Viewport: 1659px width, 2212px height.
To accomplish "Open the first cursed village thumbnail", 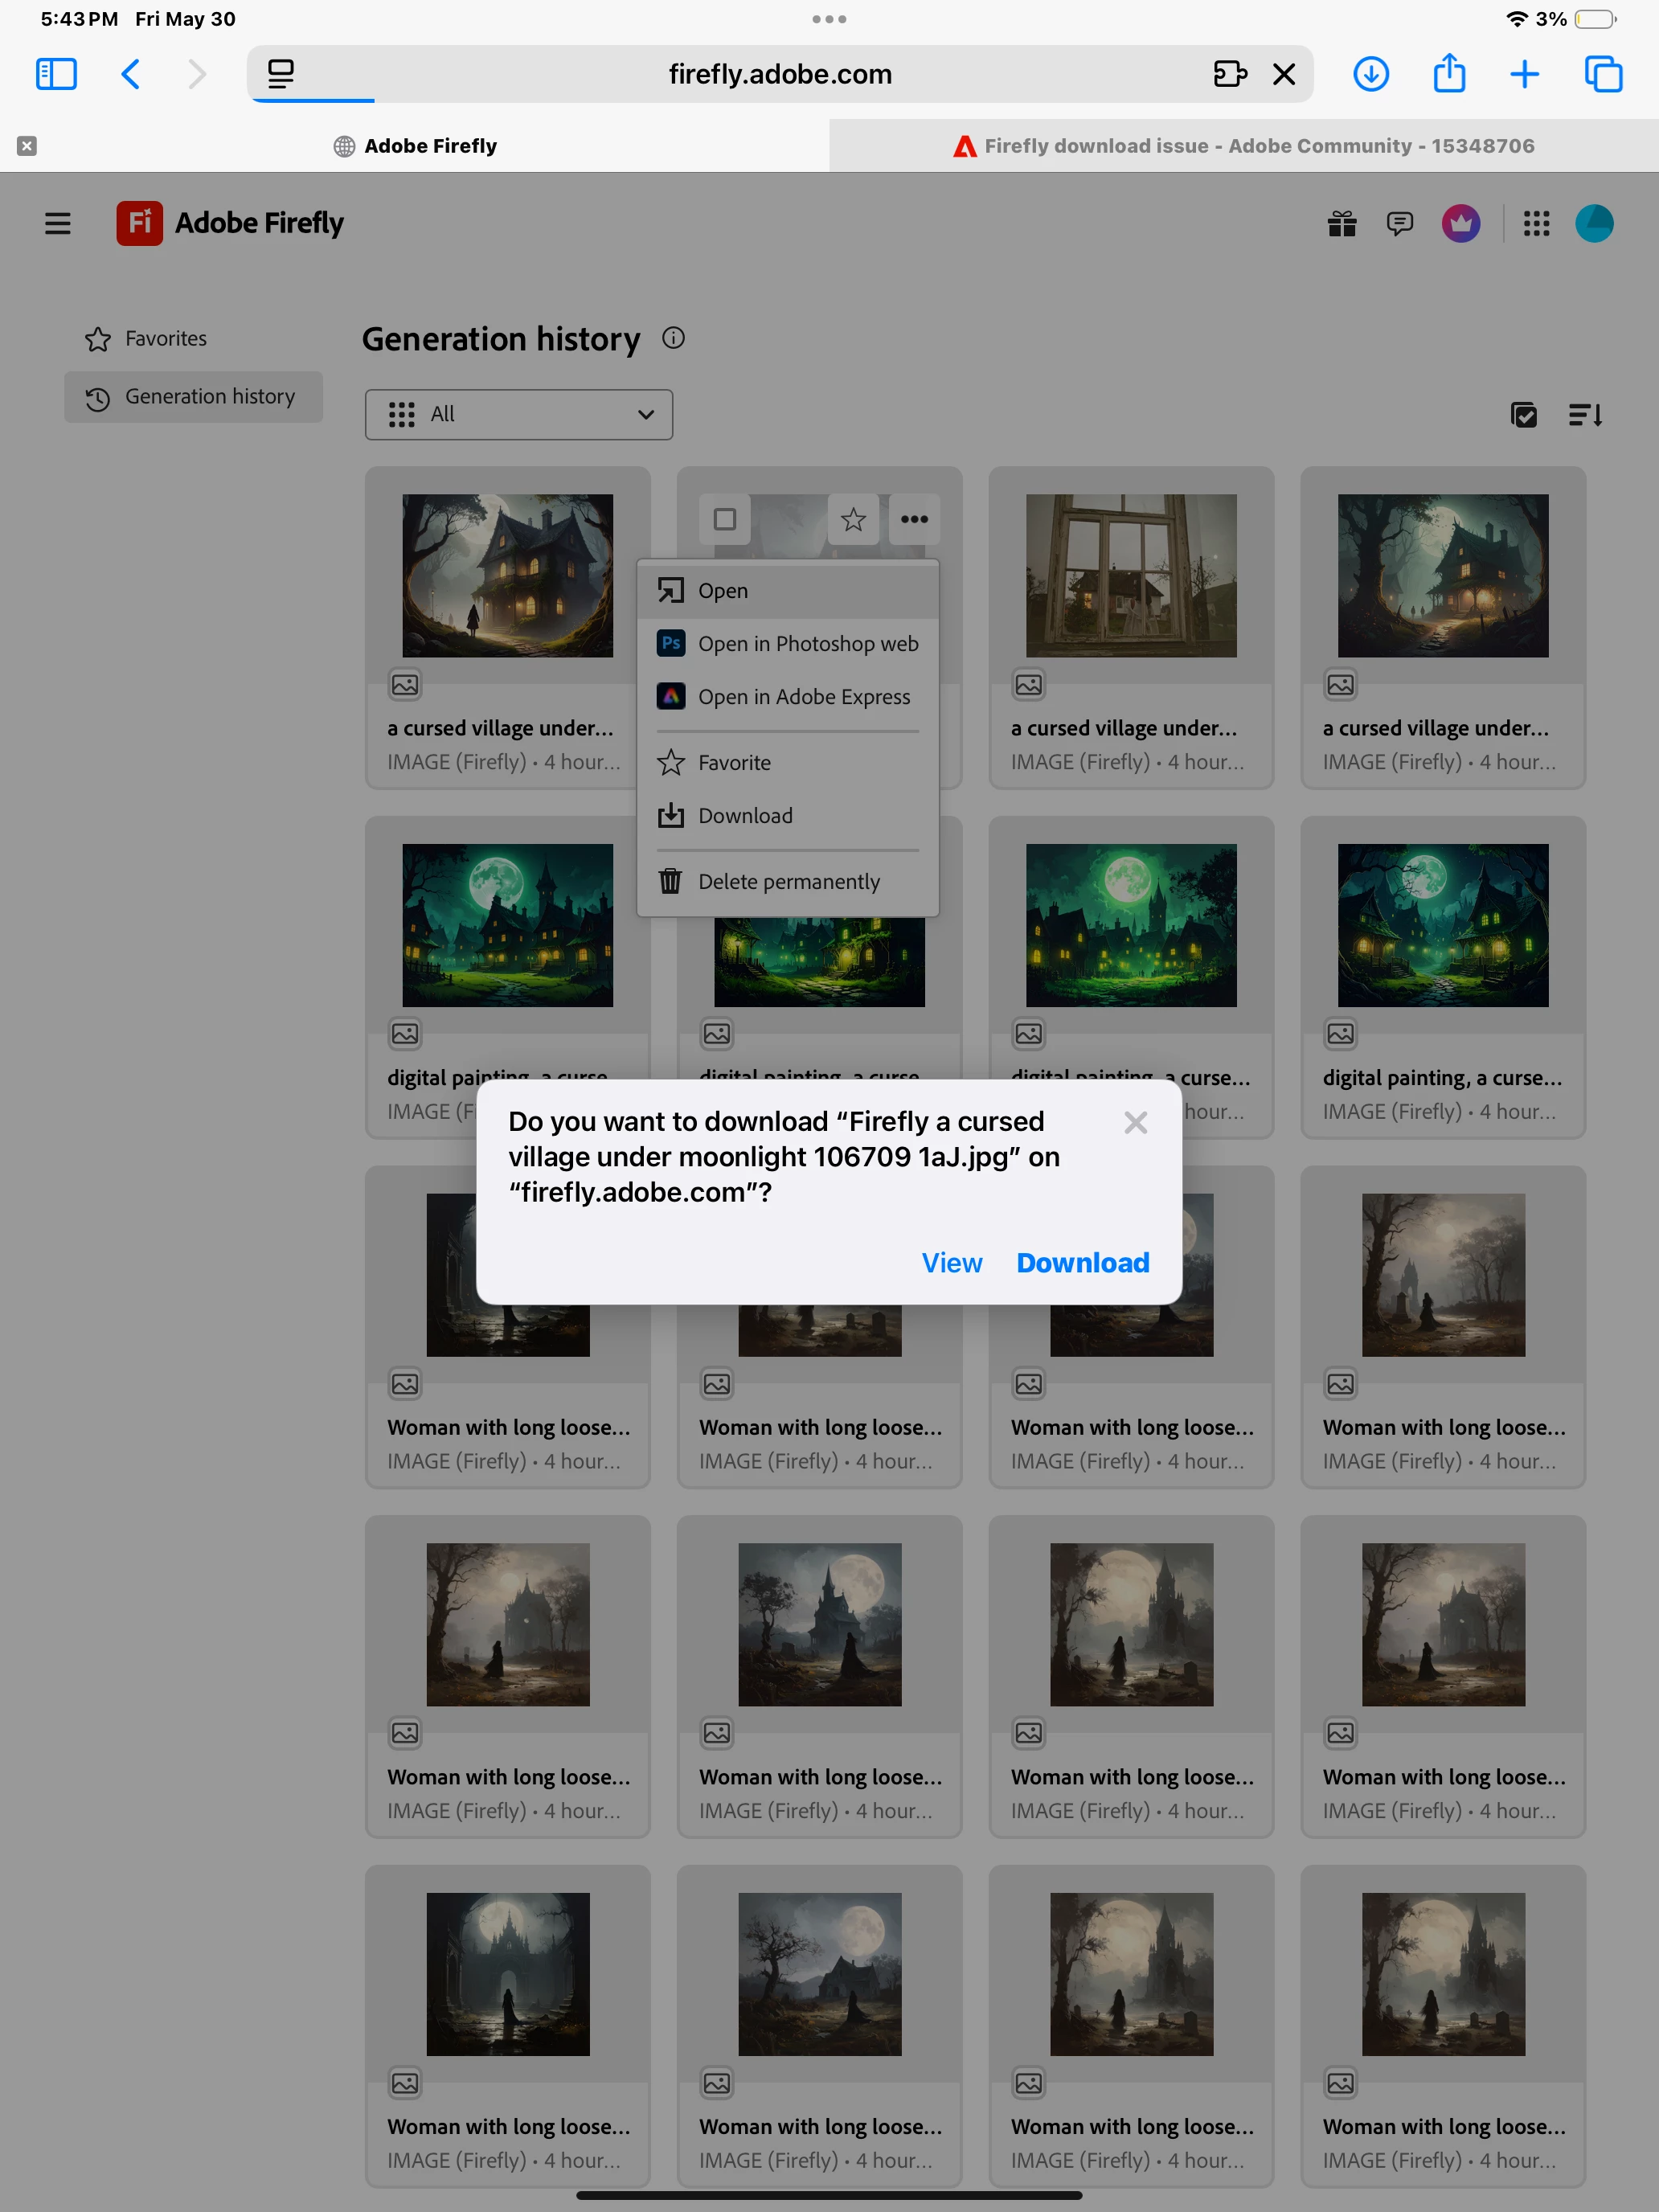I will [507, 575].
